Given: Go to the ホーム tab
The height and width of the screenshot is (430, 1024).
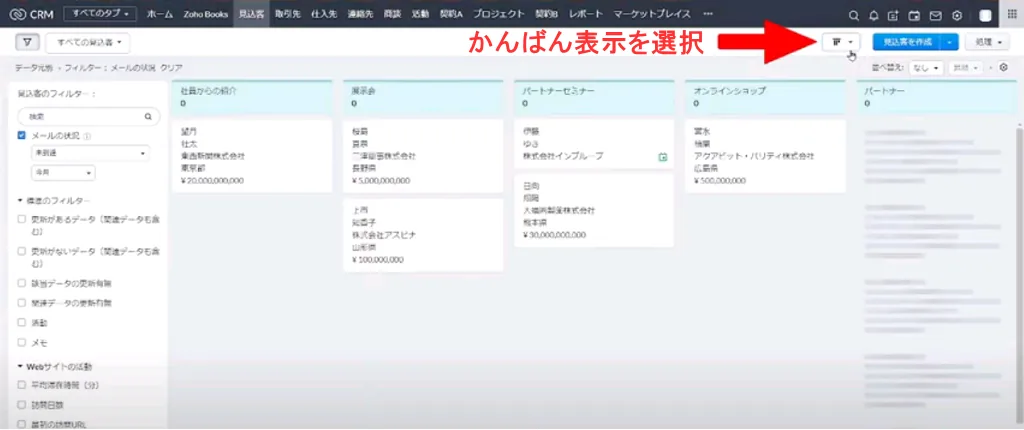Looking at the screenshot, I should [160, 14].
